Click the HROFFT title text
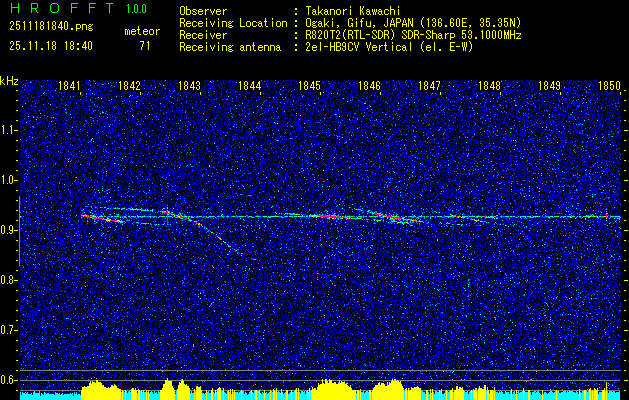The height and width of the screenshot is (400, 629). coord(62,8)
